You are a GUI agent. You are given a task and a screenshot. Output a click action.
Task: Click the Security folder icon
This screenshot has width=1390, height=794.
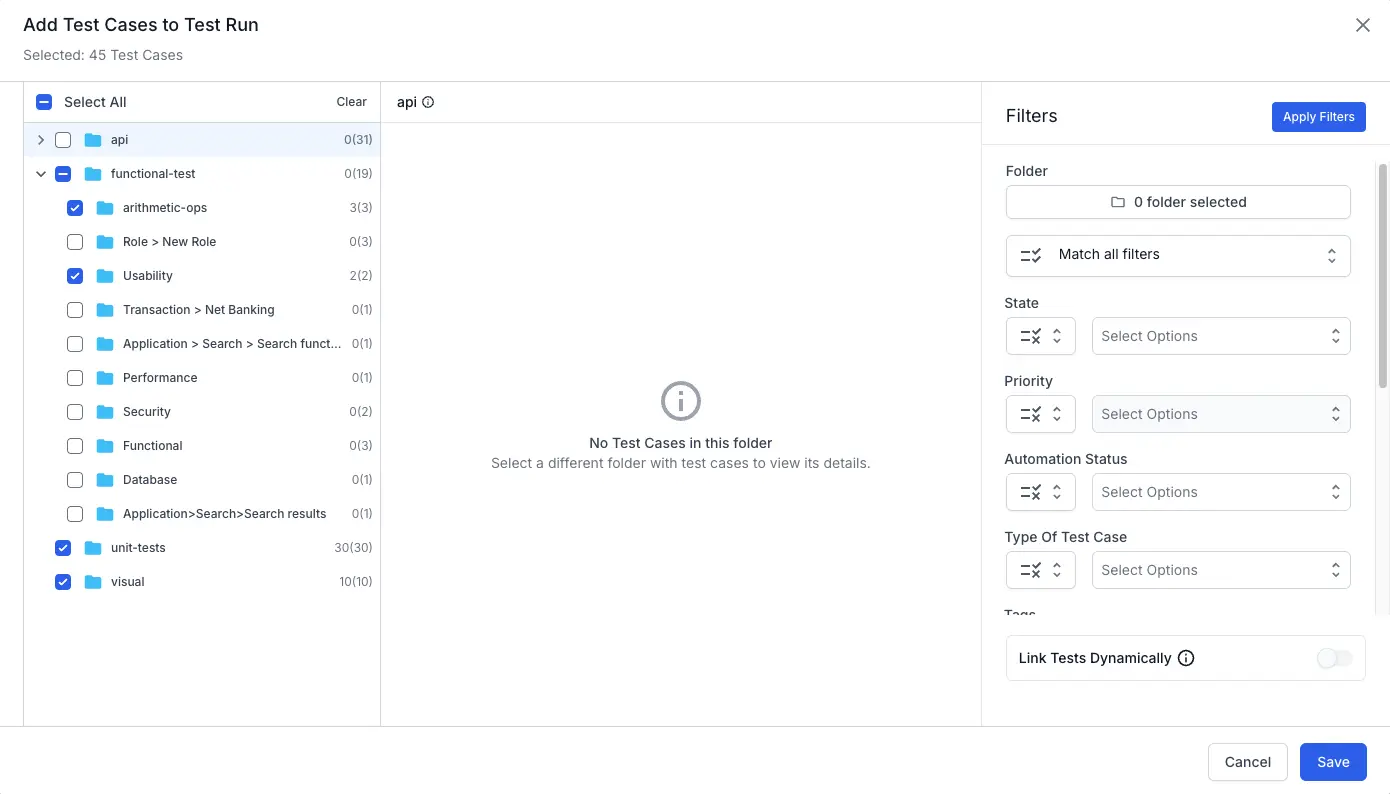pos(105,412)
